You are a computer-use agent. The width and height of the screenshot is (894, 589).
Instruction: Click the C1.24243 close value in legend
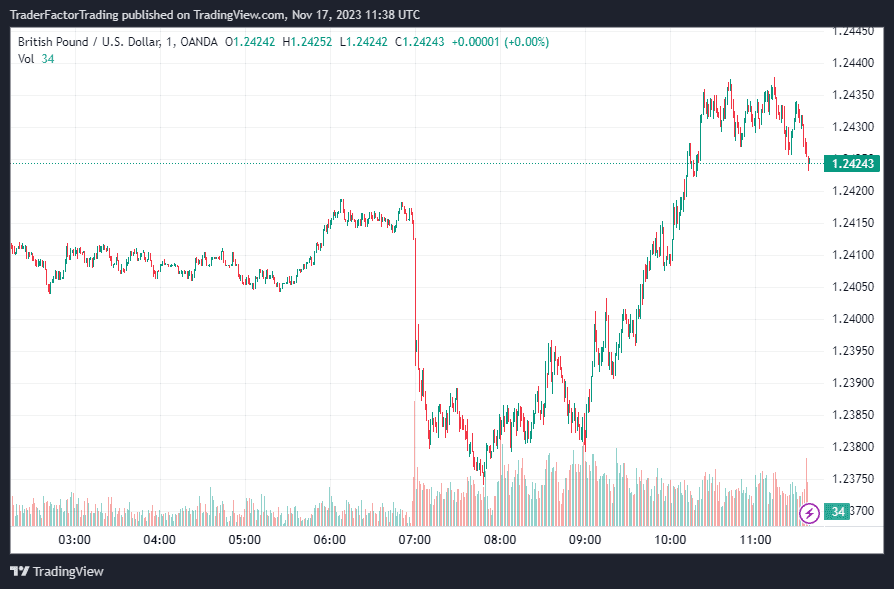click(420, 41)
